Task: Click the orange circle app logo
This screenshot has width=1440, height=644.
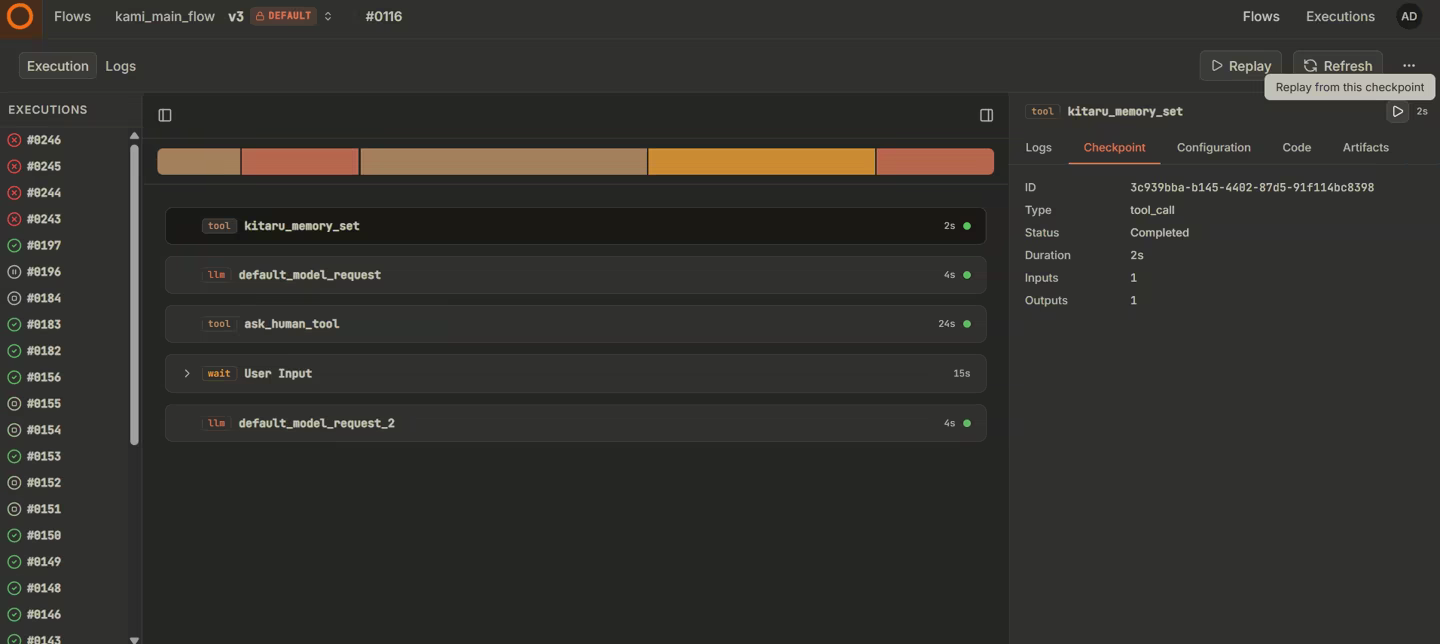Action: point(20,16)
